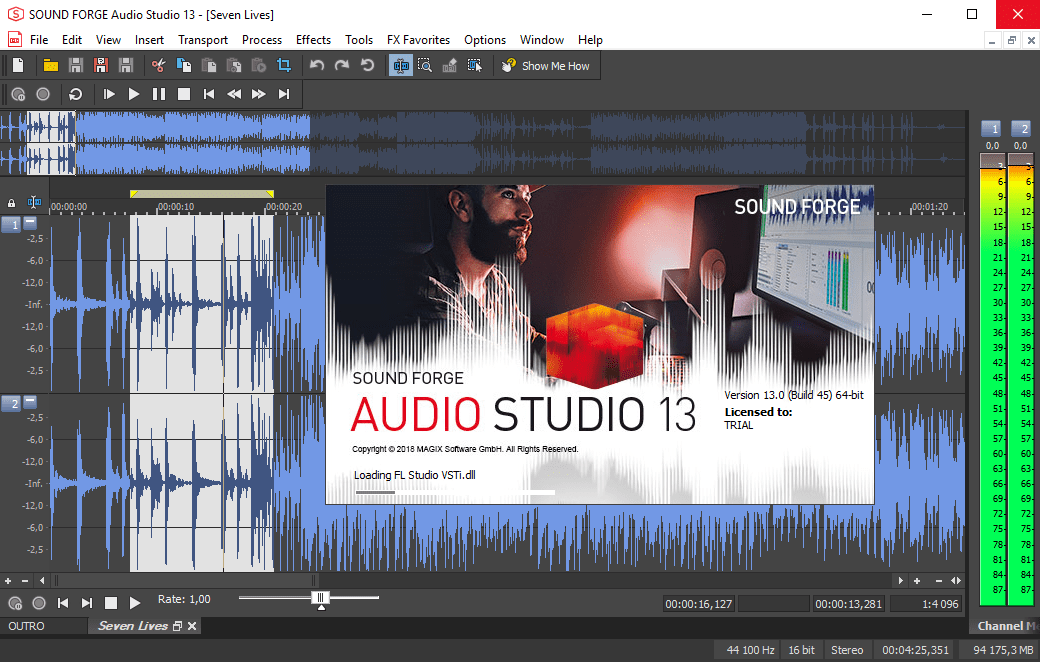Restore the Seven Lives tab window
The width and height of the screenshot is (1040, 662).
pos(177,626)
